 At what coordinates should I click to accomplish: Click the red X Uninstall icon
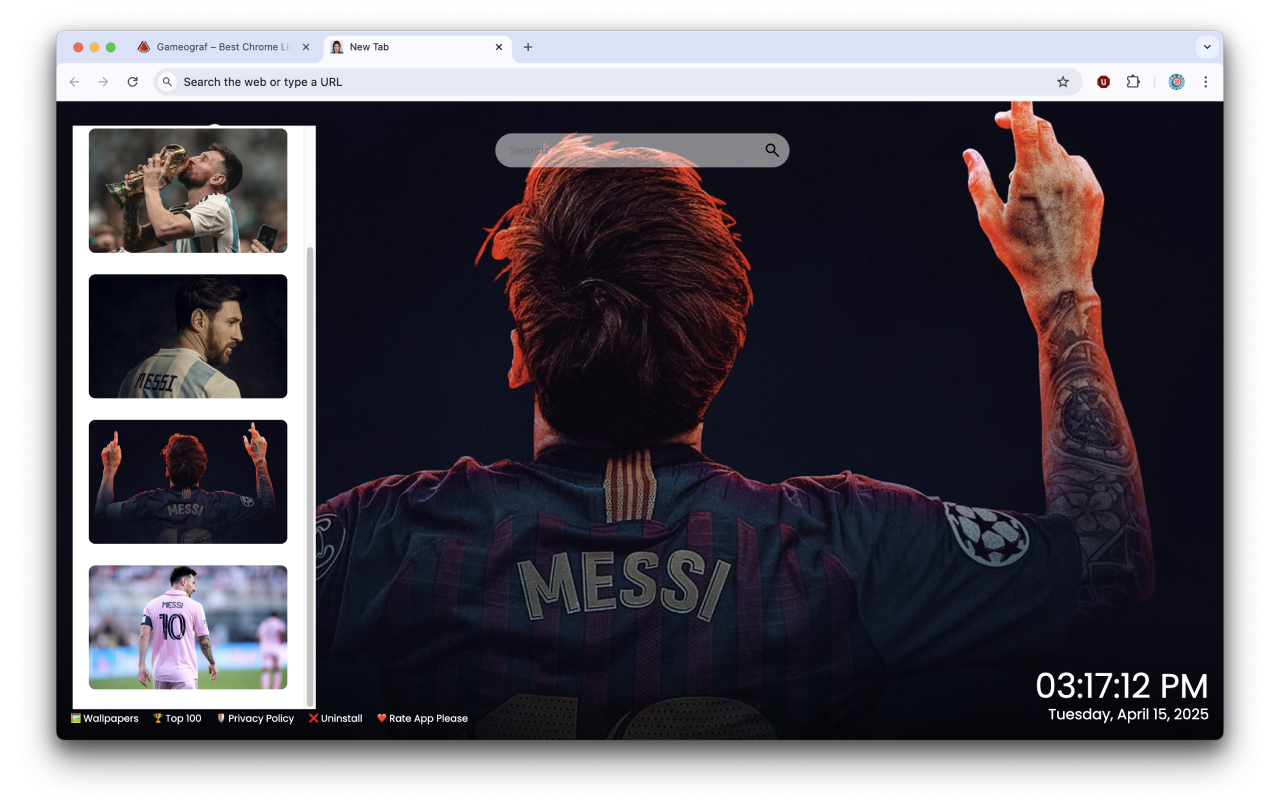point(313,718)
